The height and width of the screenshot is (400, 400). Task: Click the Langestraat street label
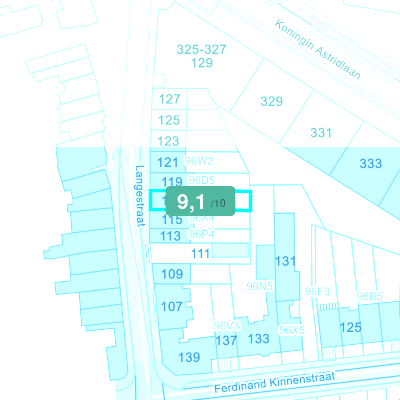140,196
